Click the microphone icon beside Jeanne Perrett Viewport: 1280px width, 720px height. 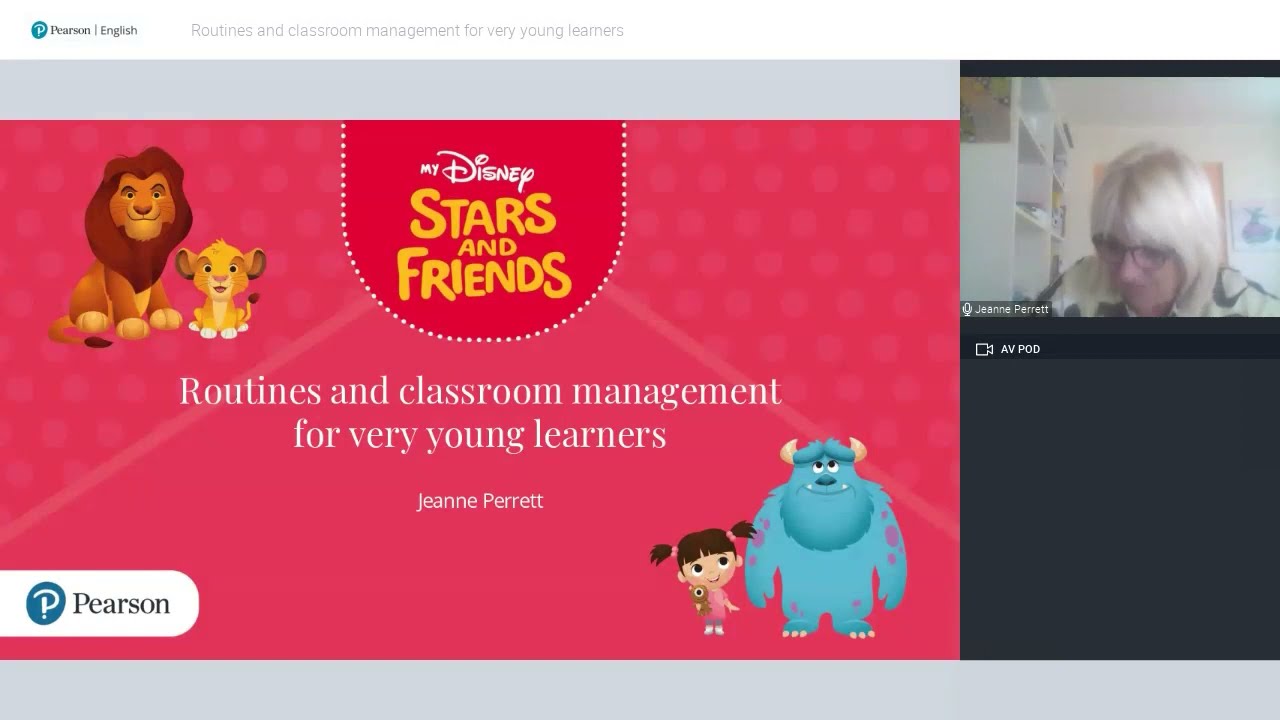point(967,310)
